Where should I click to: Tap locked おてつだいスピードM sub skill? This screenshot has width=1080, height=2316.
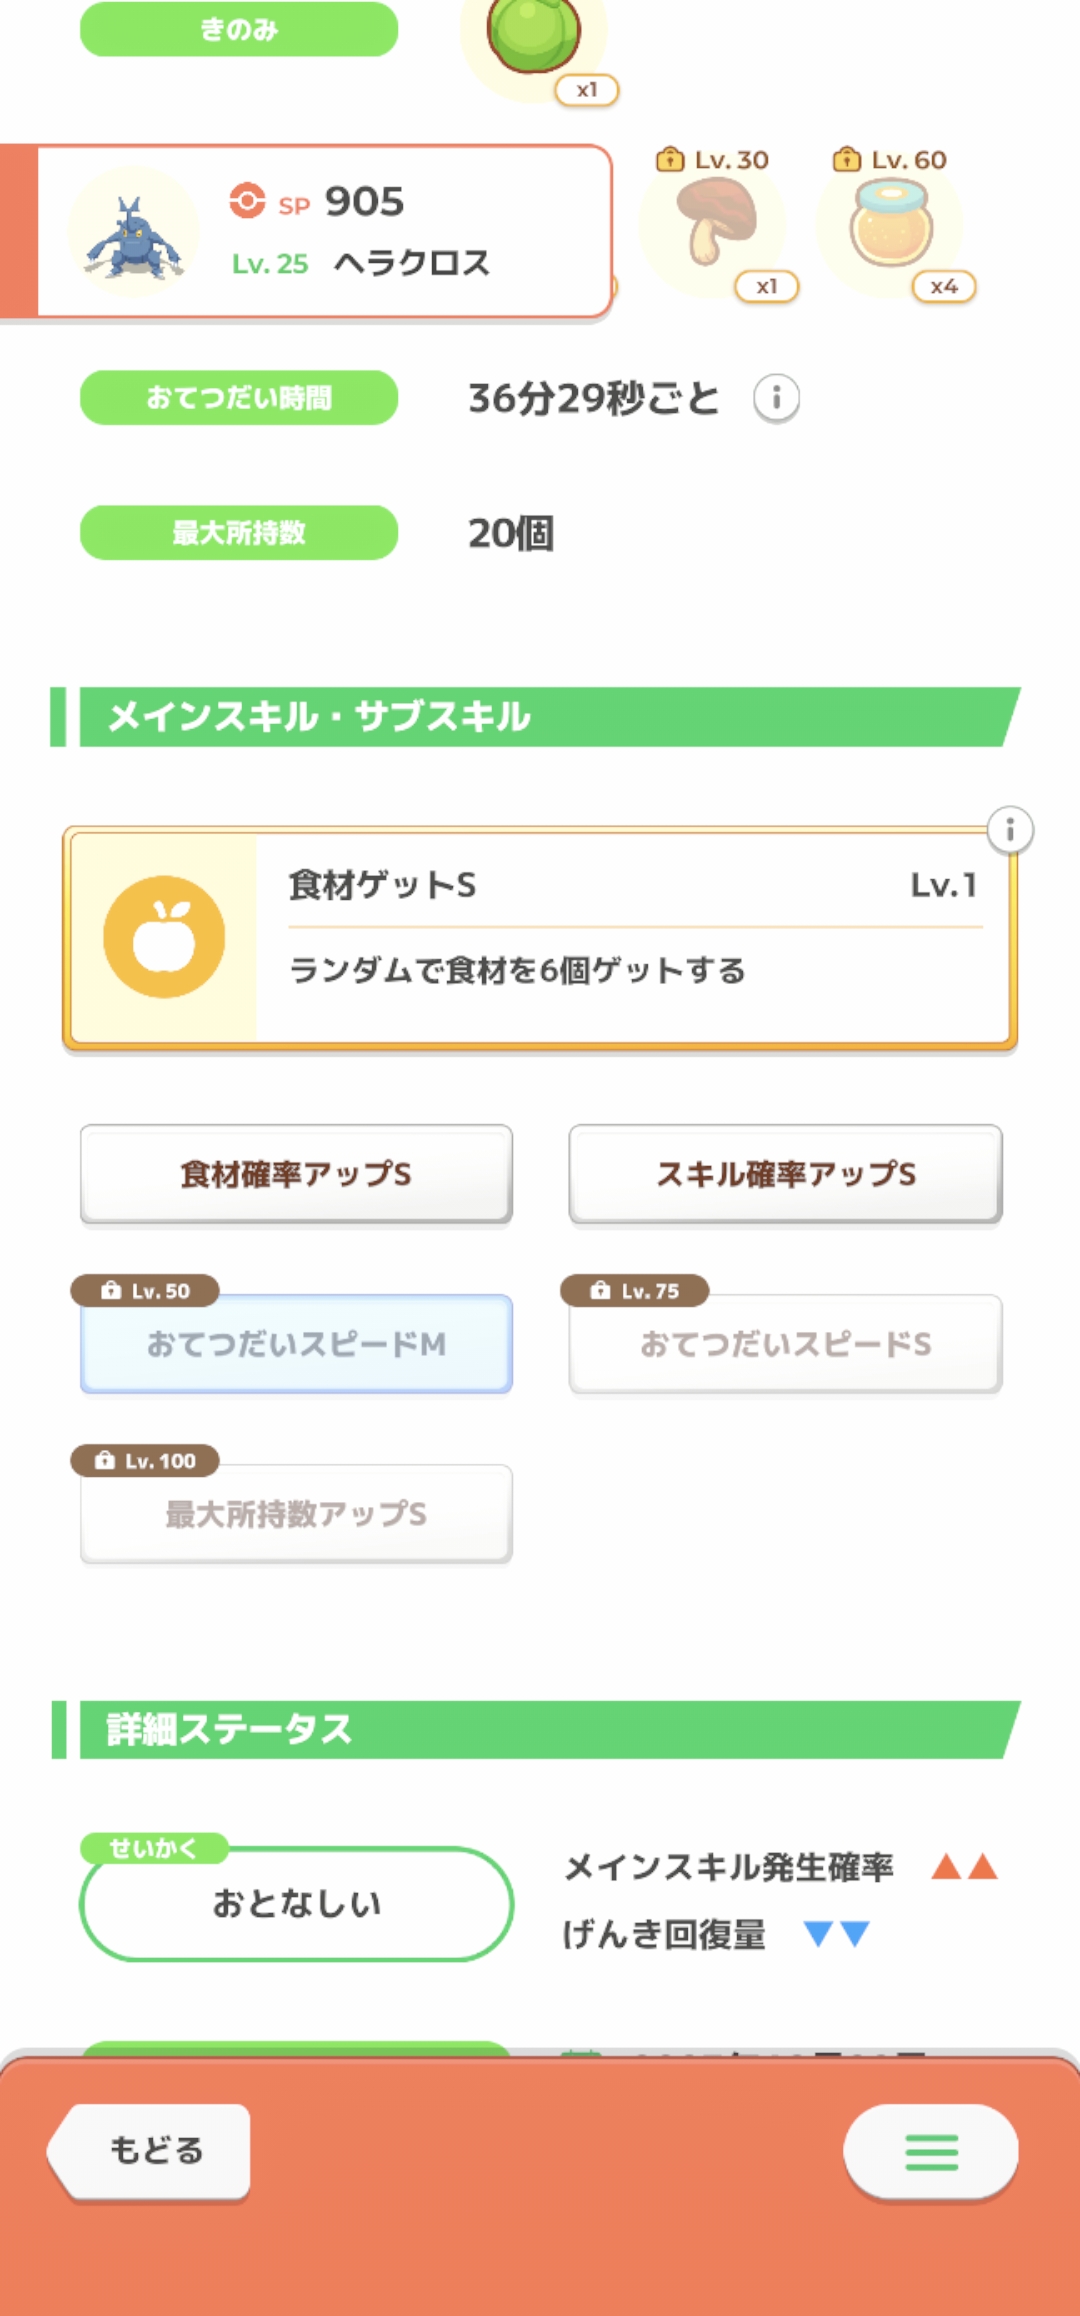(296, 1344)
